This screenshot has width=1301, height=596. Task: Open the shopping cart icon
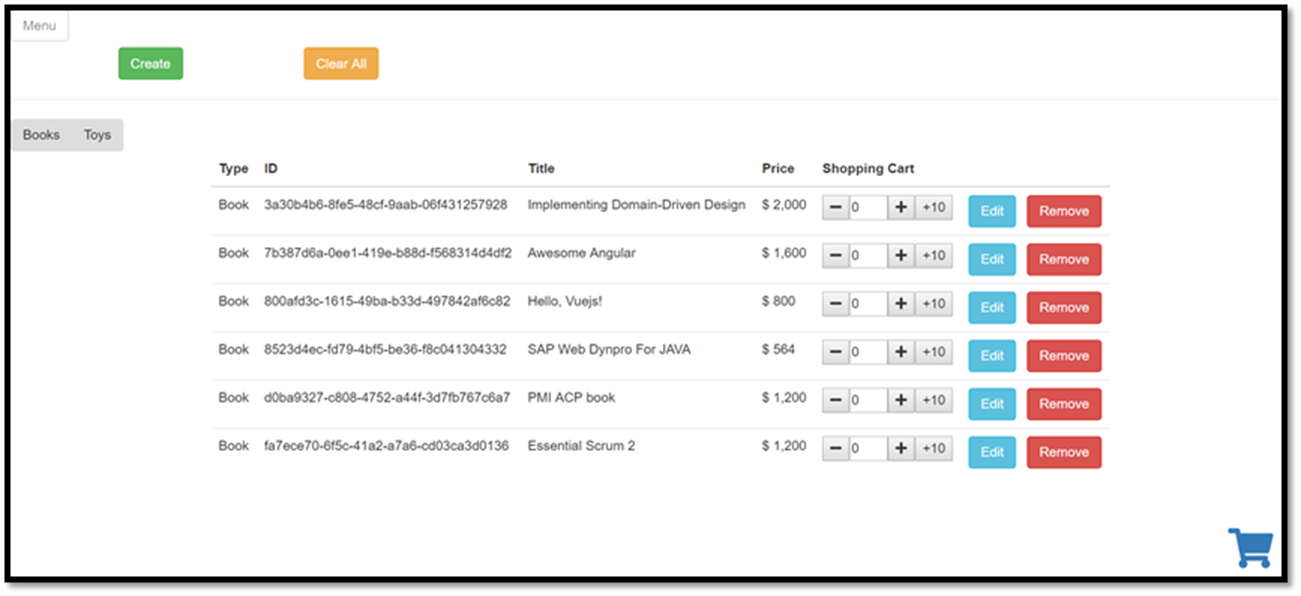click(1251, 547)
